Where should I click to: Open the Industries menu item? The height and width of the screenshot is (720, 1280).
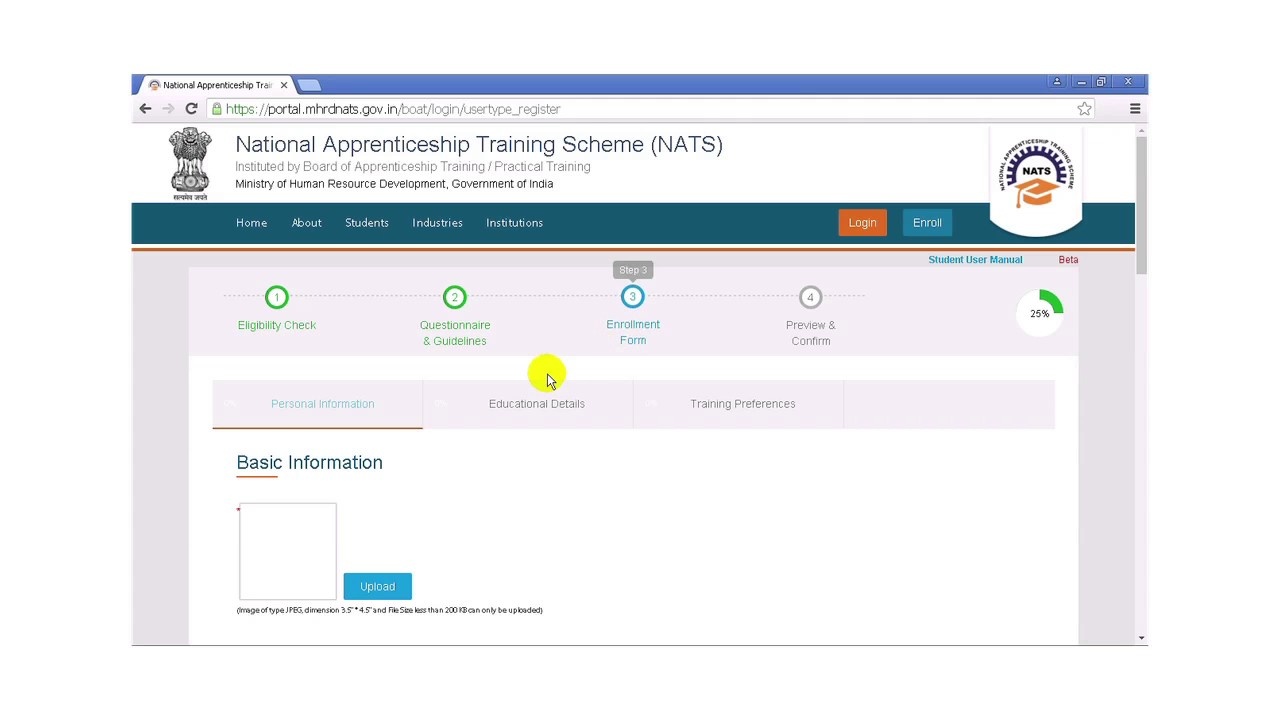click(x=438, y=223)
